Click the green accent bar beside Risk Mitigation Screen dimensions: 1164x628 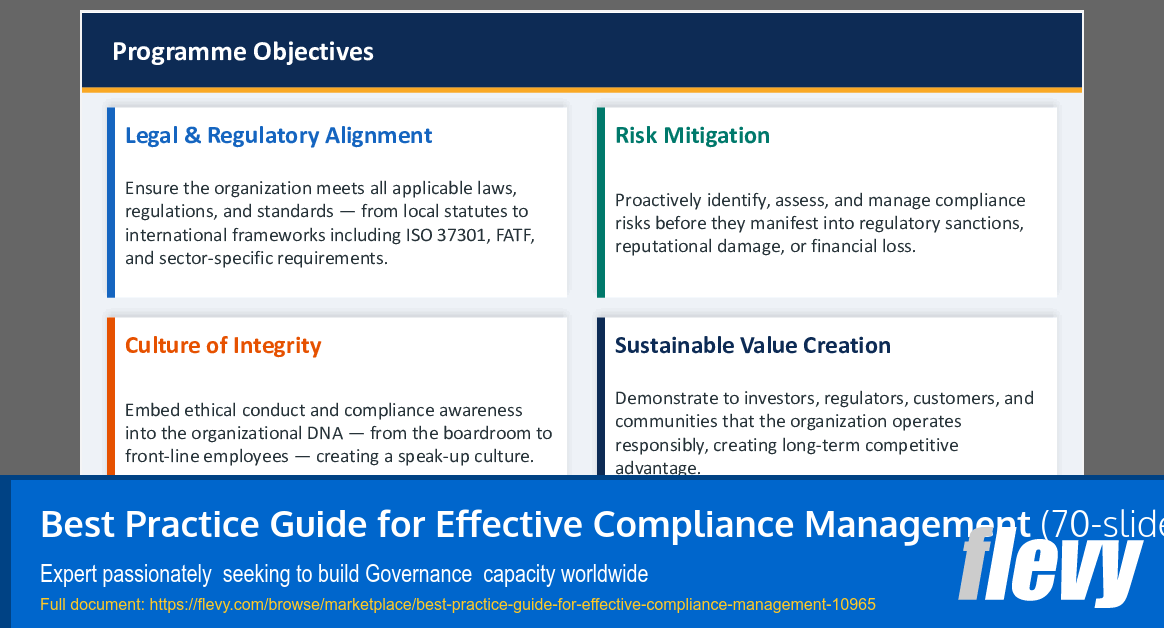pos(600,202)
